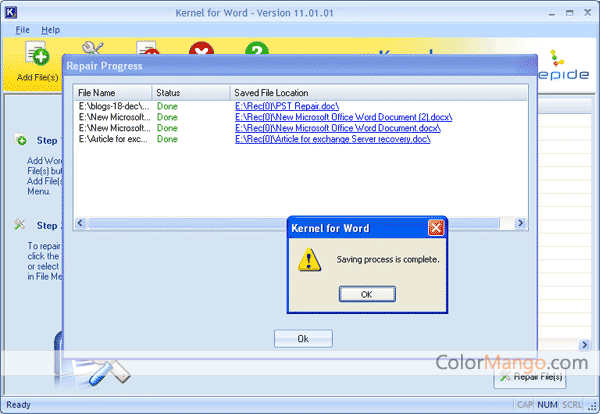Click the Step 1 green plus icon

click(21, 140)
